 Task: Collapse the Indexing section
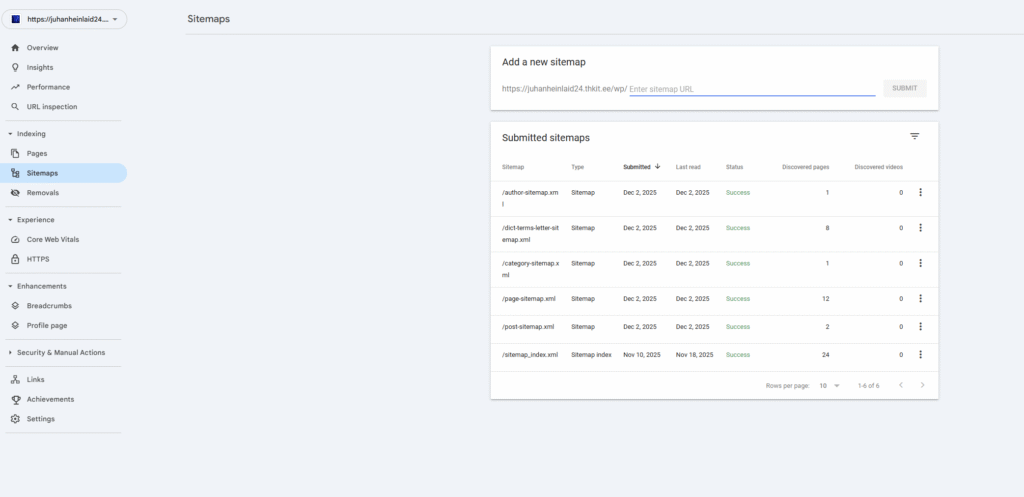point(10,134)
